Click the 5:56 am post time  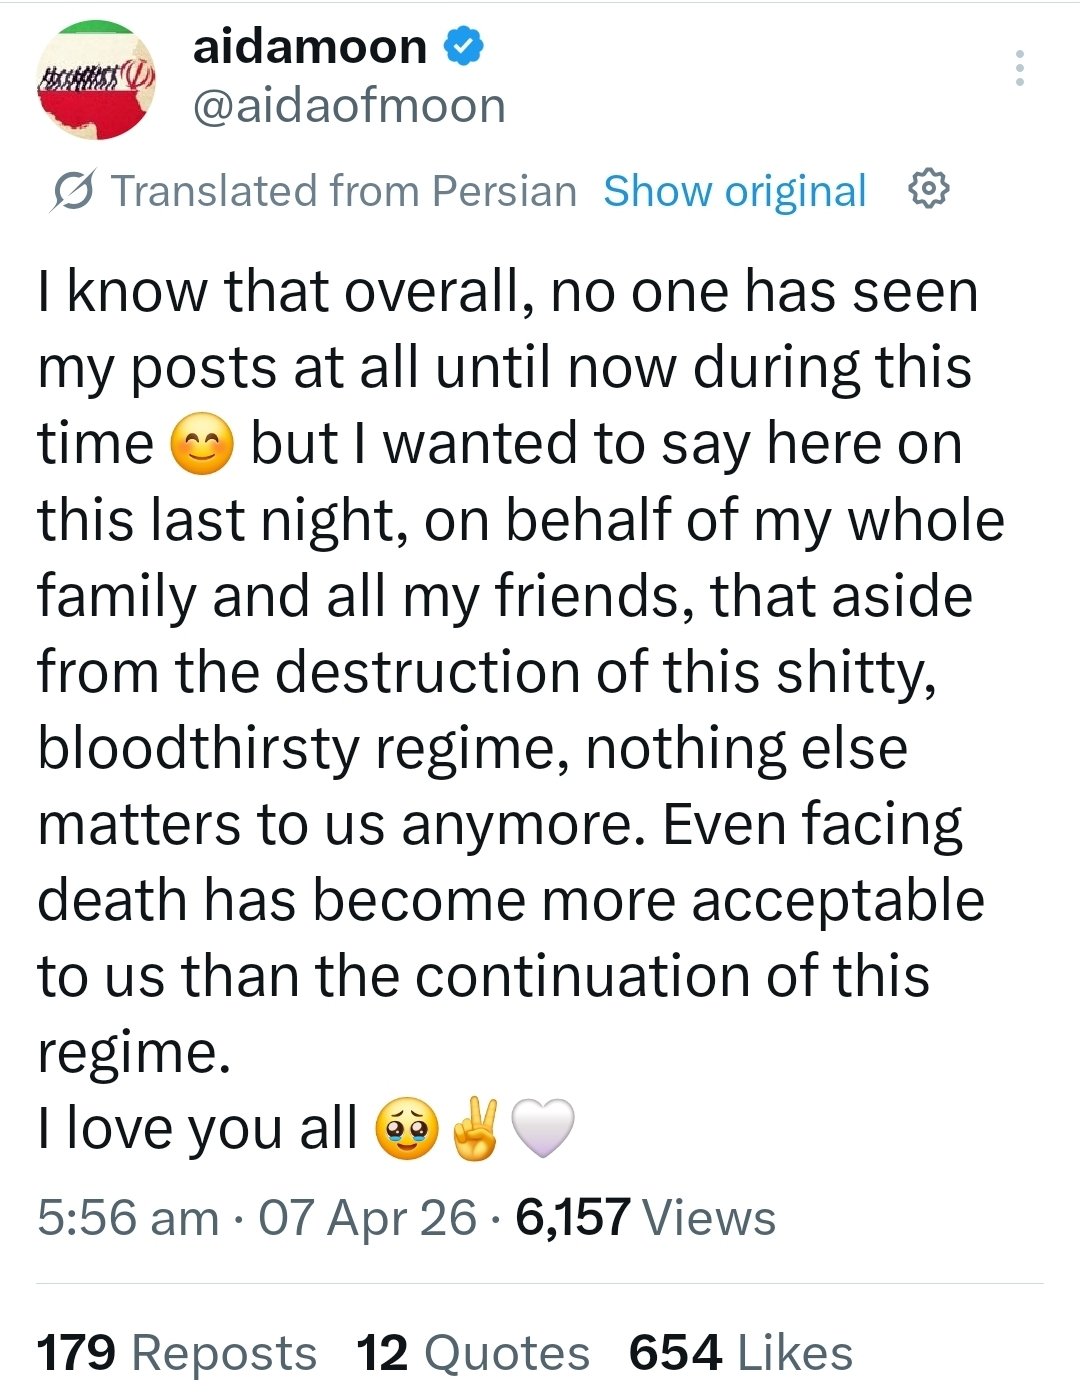(x=128, y=1218)
